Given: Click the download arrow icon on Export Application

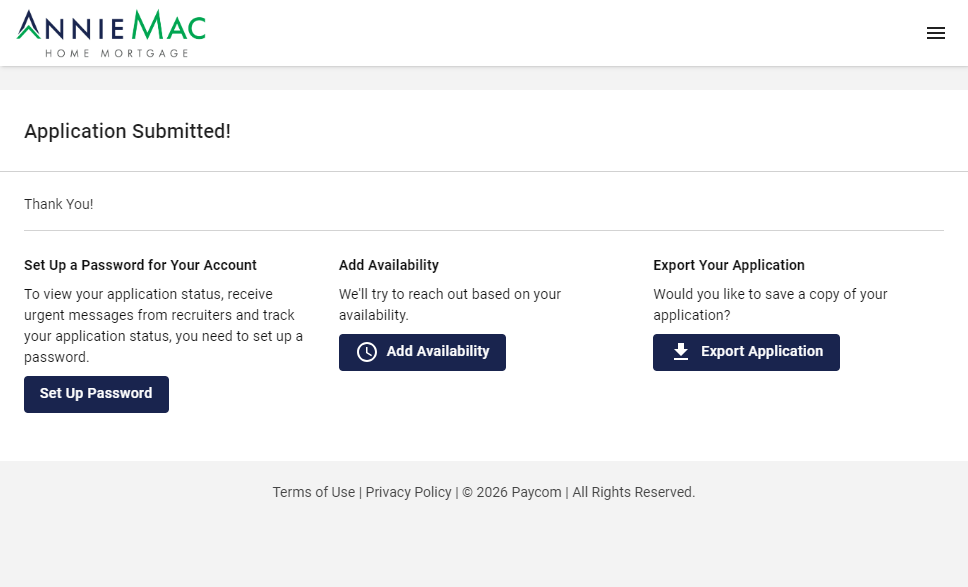Looking at the screenshot, I should [681, 352].
